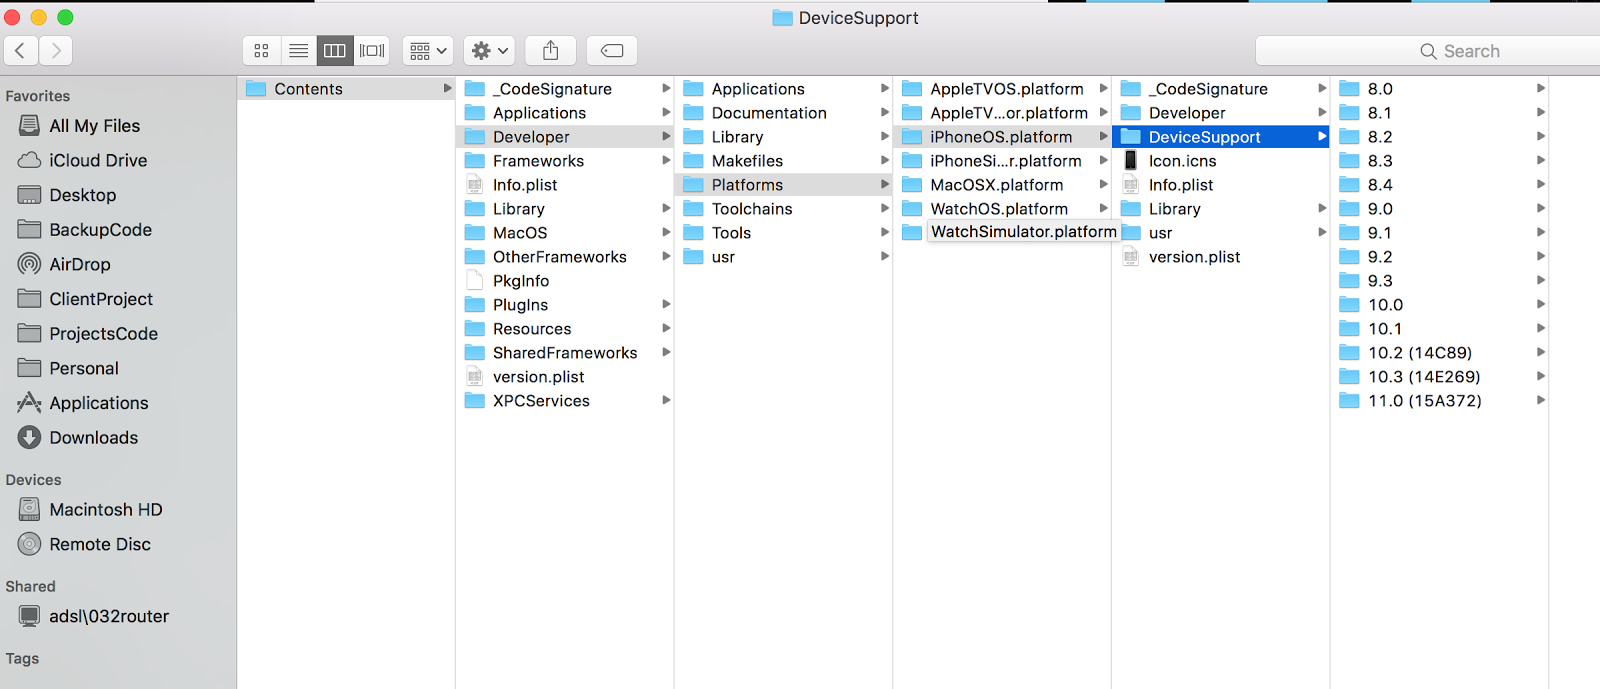Viewport: 1600px width, 689px height.
Task: Switch to column view
Action: (335, 51)
